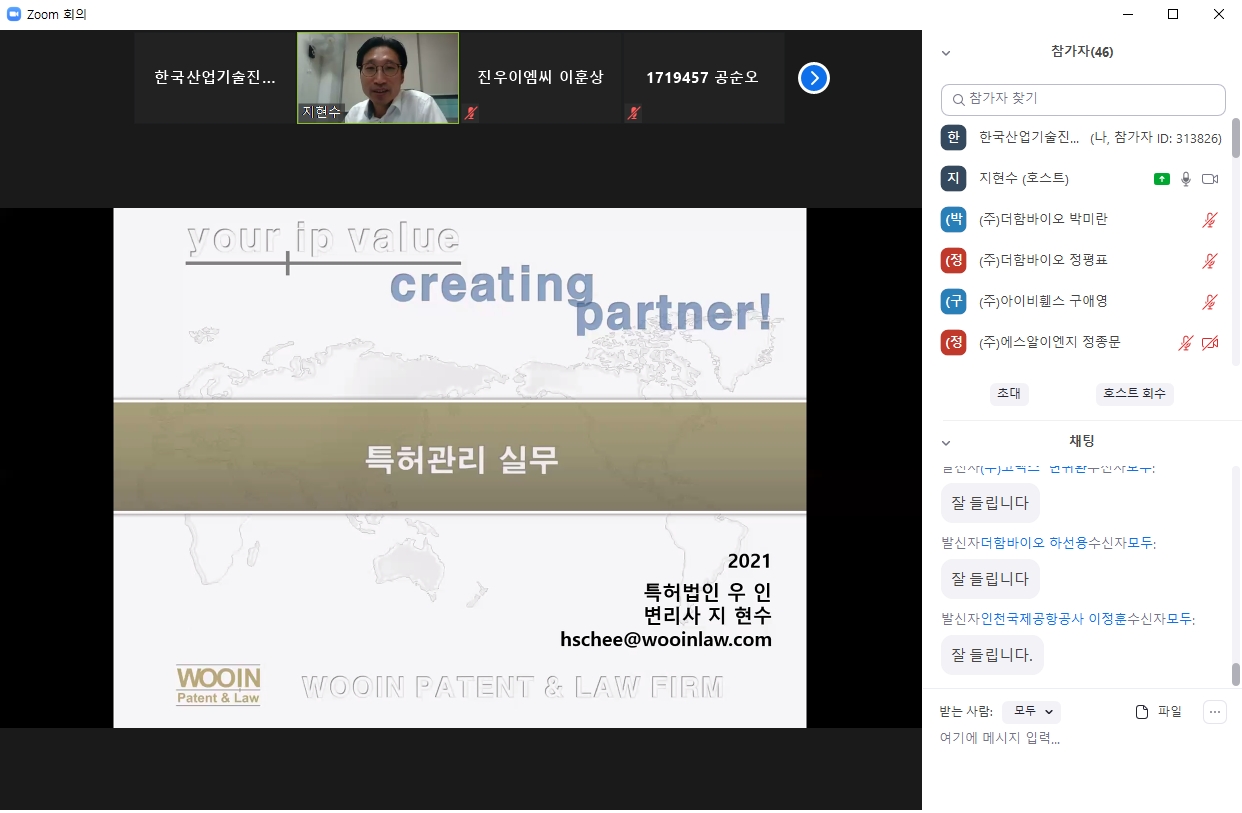Click muted mic icon for (주)더함바이오 정평표
1242x813 pixels.
(x=1210, y=261)
